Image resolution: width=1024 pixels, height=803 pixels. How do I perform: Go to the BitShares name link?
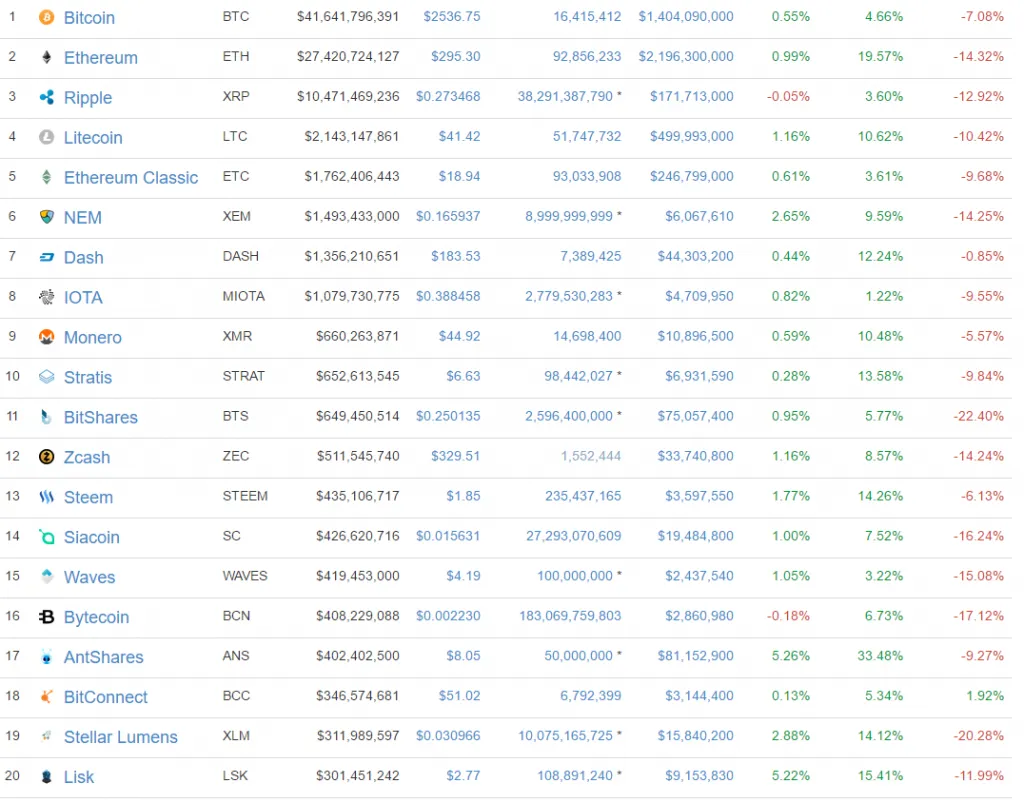pos(101,417)
